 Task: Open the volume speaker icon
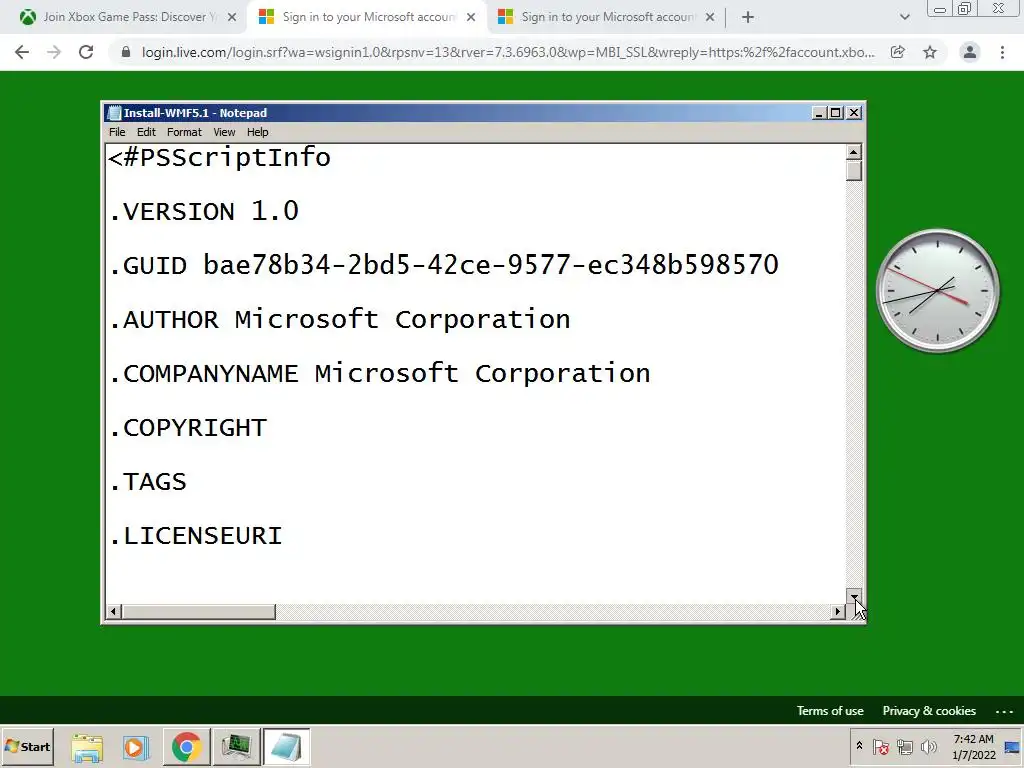[929, 746]
